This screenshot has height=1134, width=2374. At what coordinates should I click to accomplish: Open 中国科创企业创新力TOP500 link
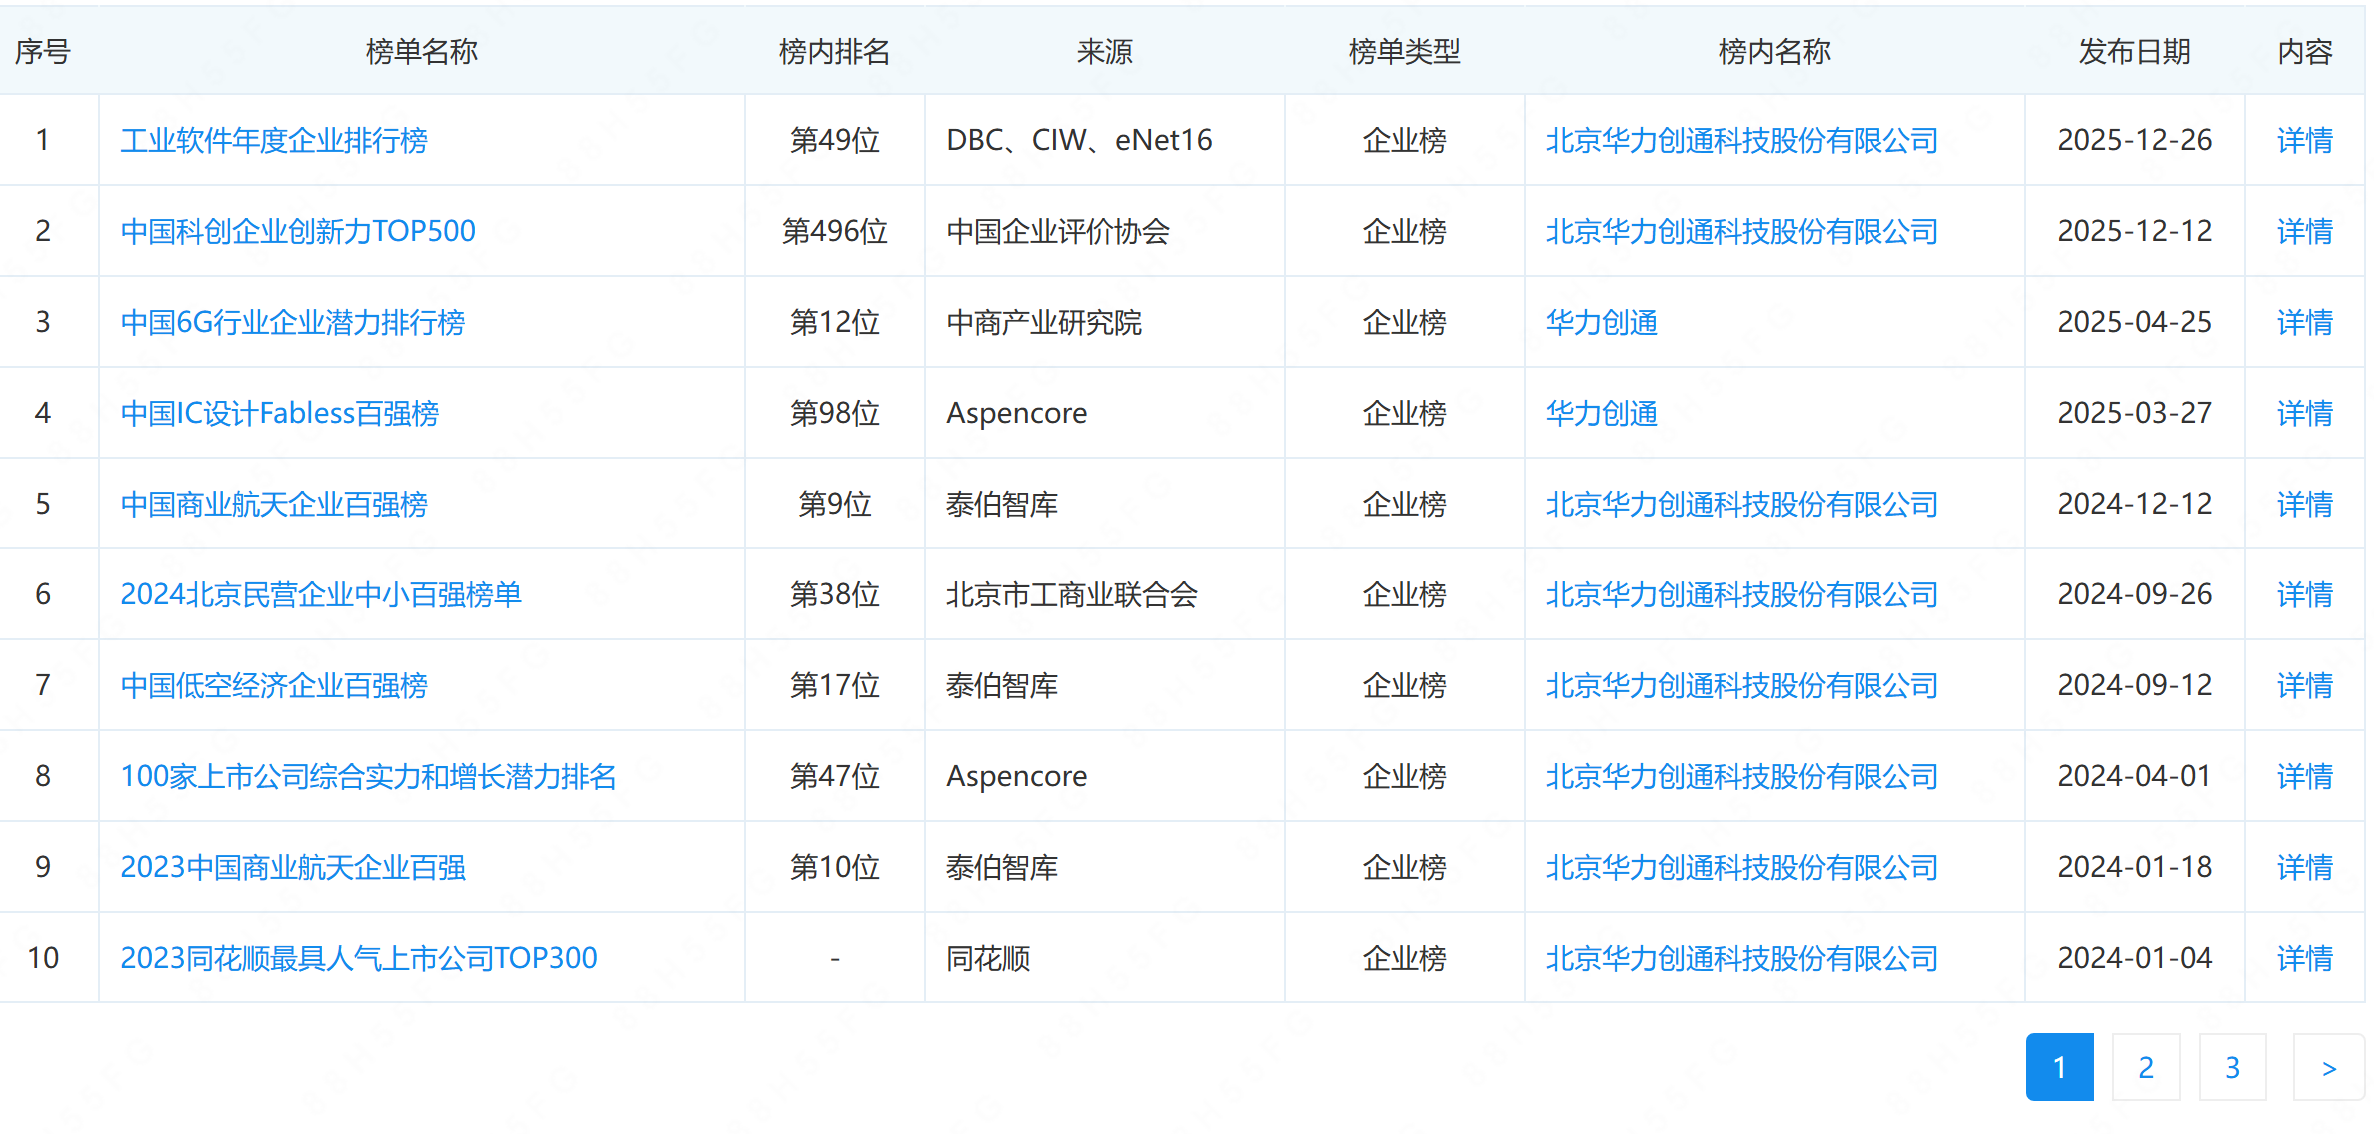(x=297, y=231)
